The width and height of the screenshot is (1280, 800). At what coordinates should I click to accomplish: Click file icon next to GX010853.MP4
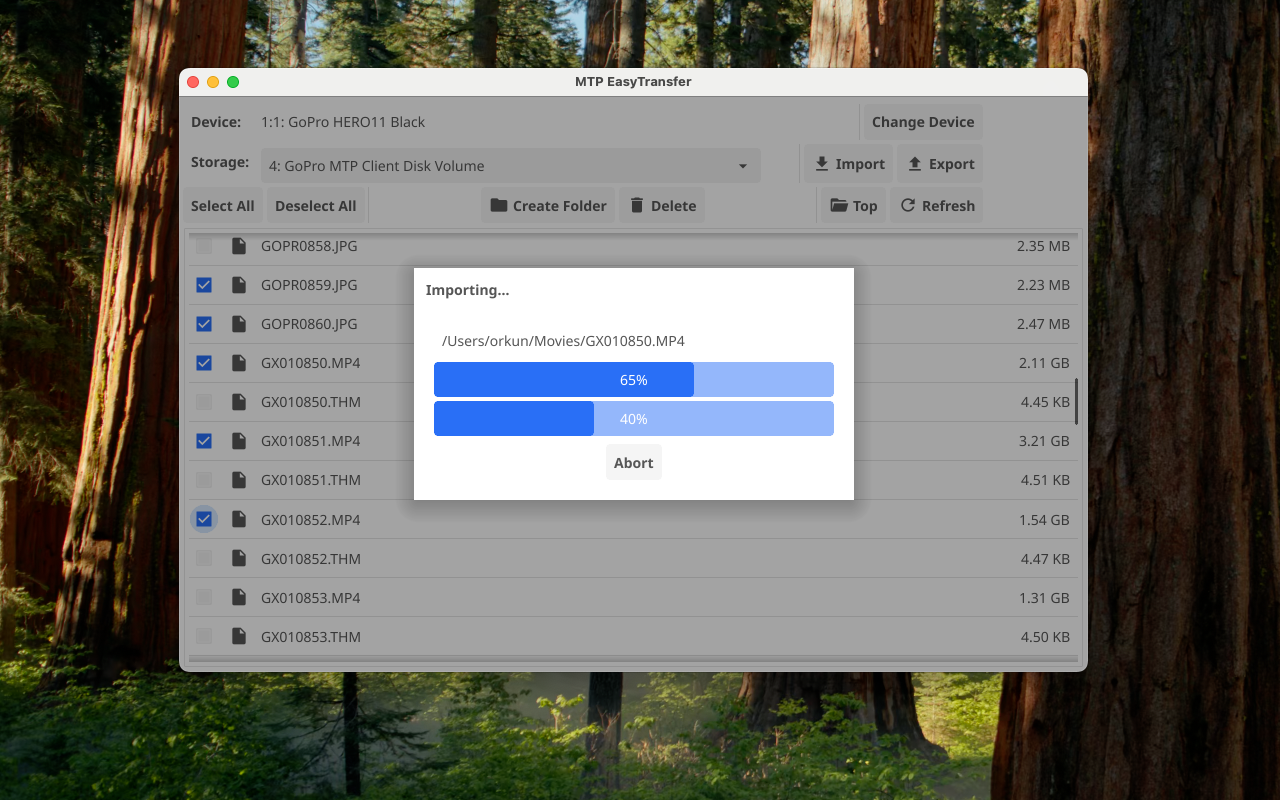pos(239,598)
